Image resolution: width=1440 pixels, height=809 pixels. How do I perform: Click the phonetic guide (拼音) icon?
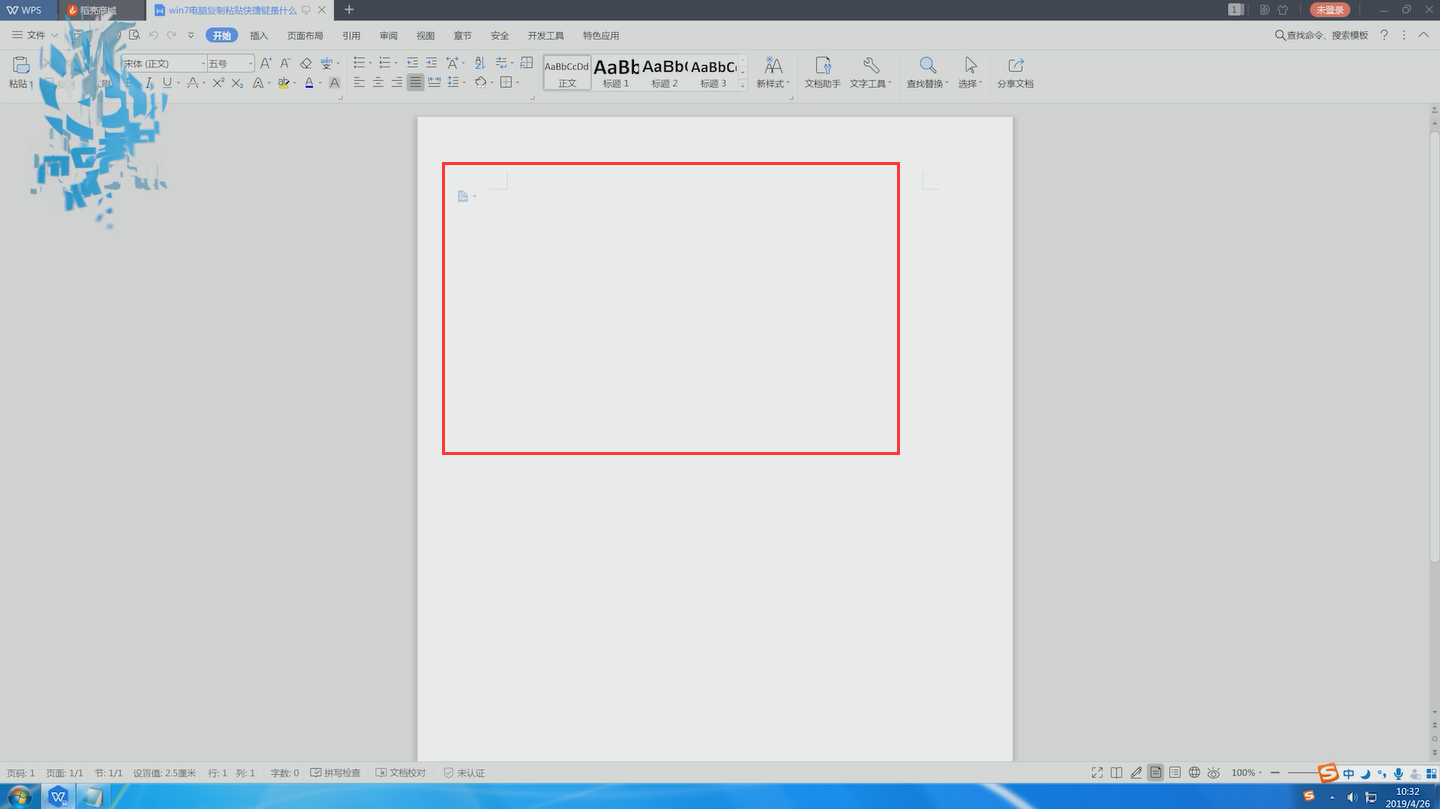pyautogui.click(x=326, y=63)
